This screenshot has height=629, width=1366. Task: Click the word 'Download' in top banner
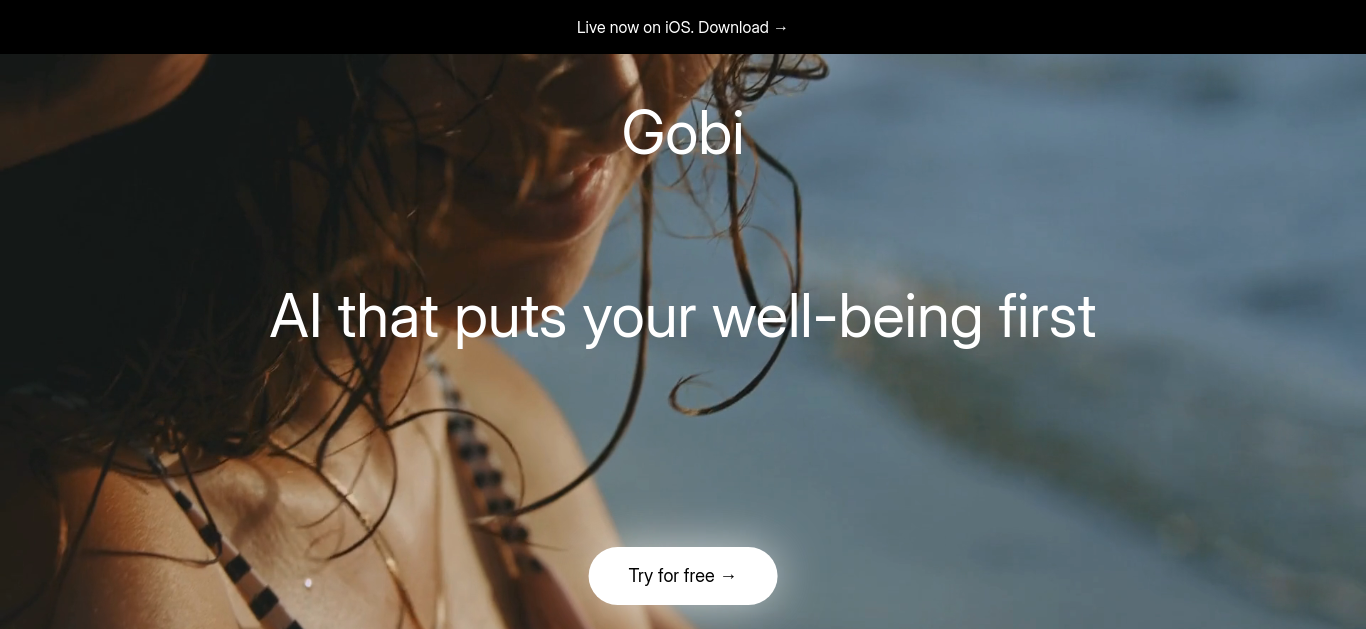point(733,27)
